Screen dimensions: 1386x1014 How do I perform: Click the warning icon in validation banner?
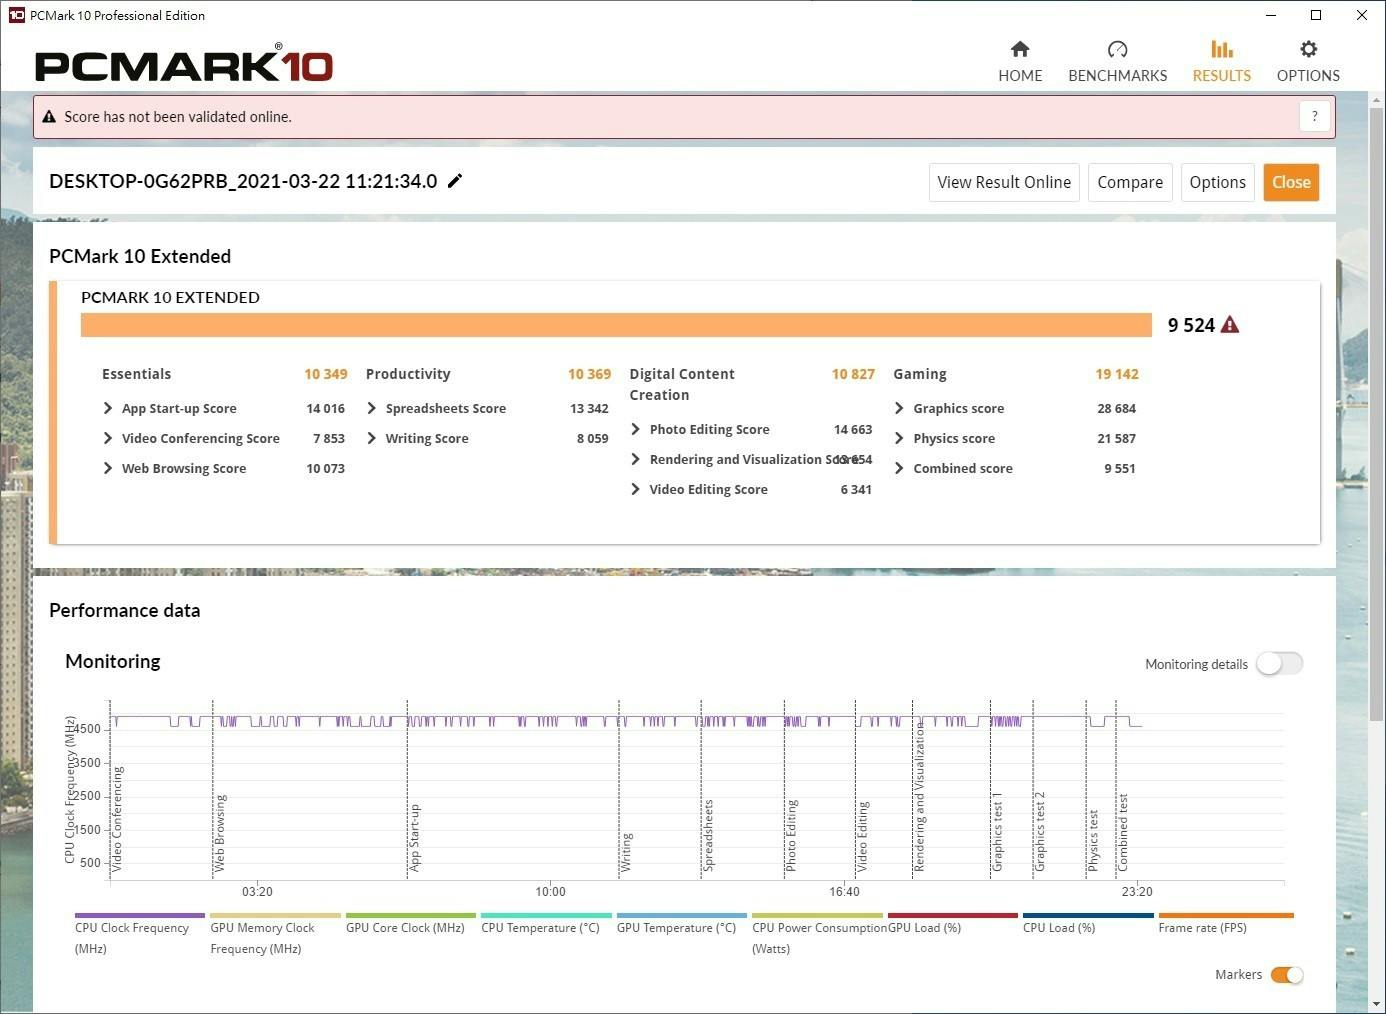(x=49, y=117)
